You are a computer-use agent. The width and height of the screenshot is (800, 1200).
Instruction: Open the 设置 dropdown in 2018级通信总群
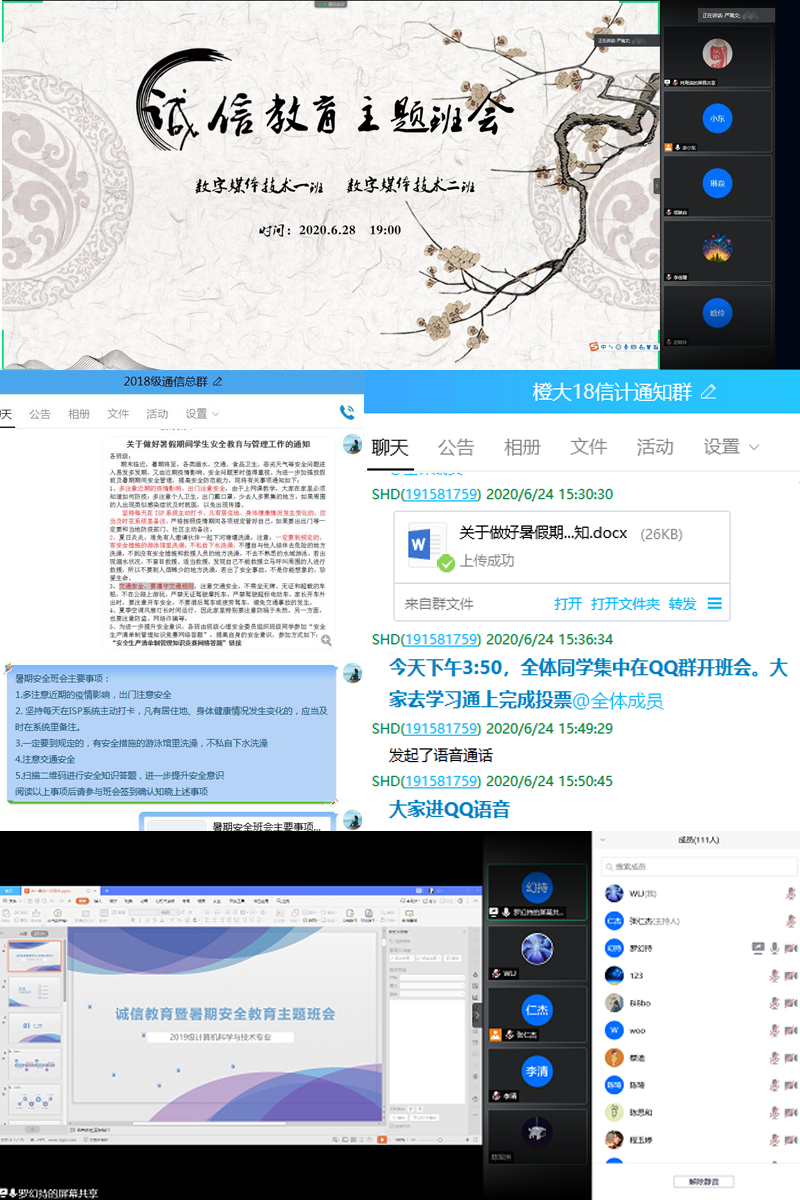[200, 413]
